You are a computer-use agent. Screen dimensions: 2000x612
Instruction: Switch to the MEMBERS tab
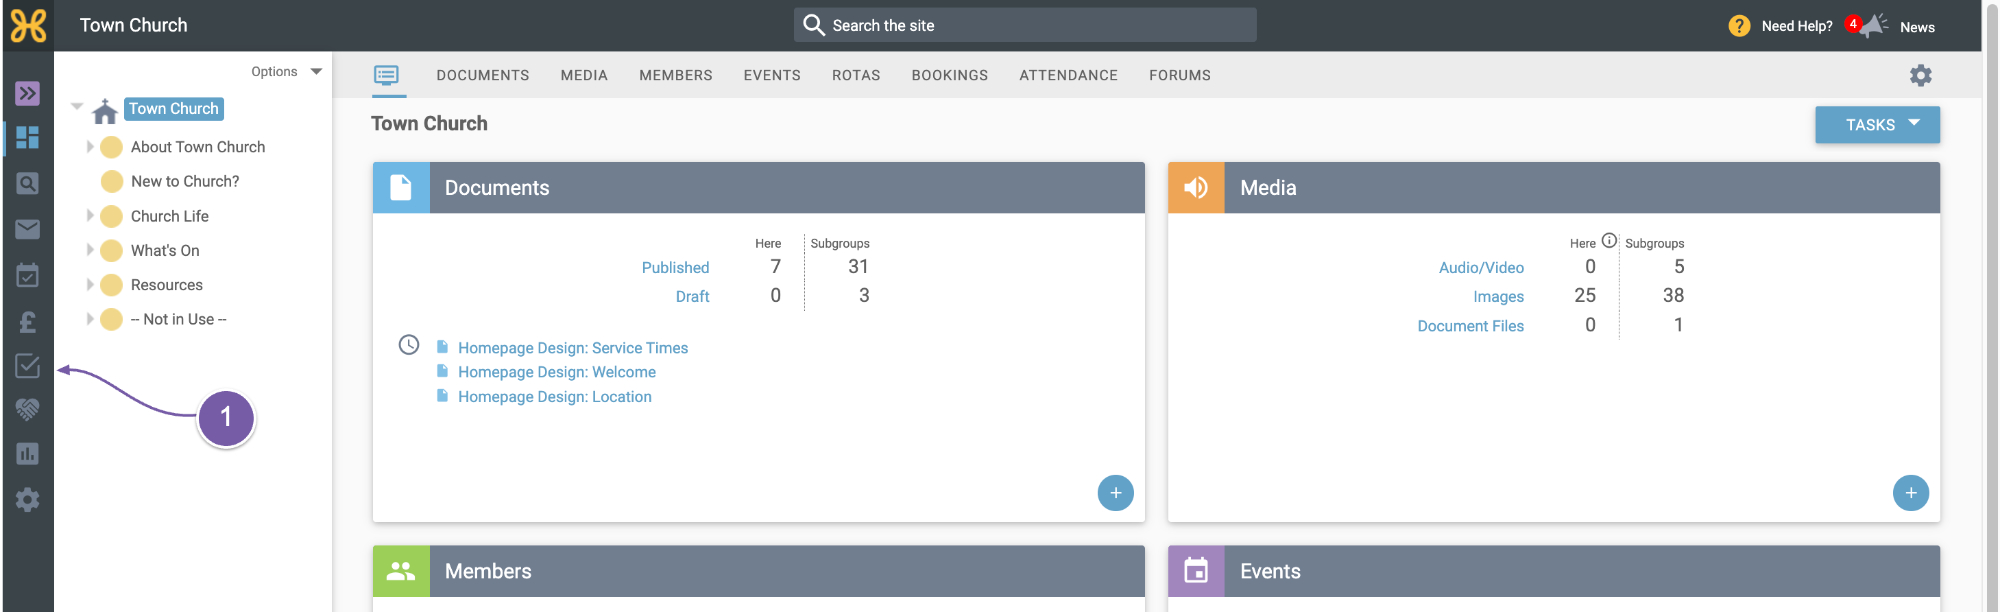[676, 75]
